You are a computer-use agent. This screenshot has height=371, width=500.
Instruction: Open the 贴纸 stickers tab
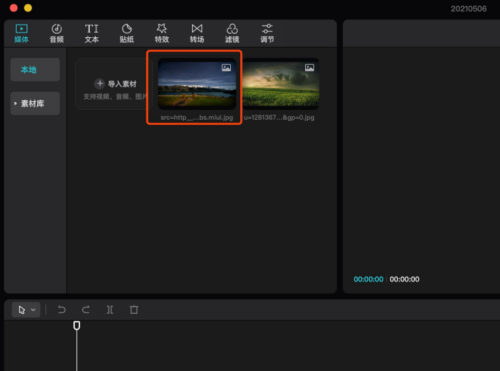click(x=127, y=33)
